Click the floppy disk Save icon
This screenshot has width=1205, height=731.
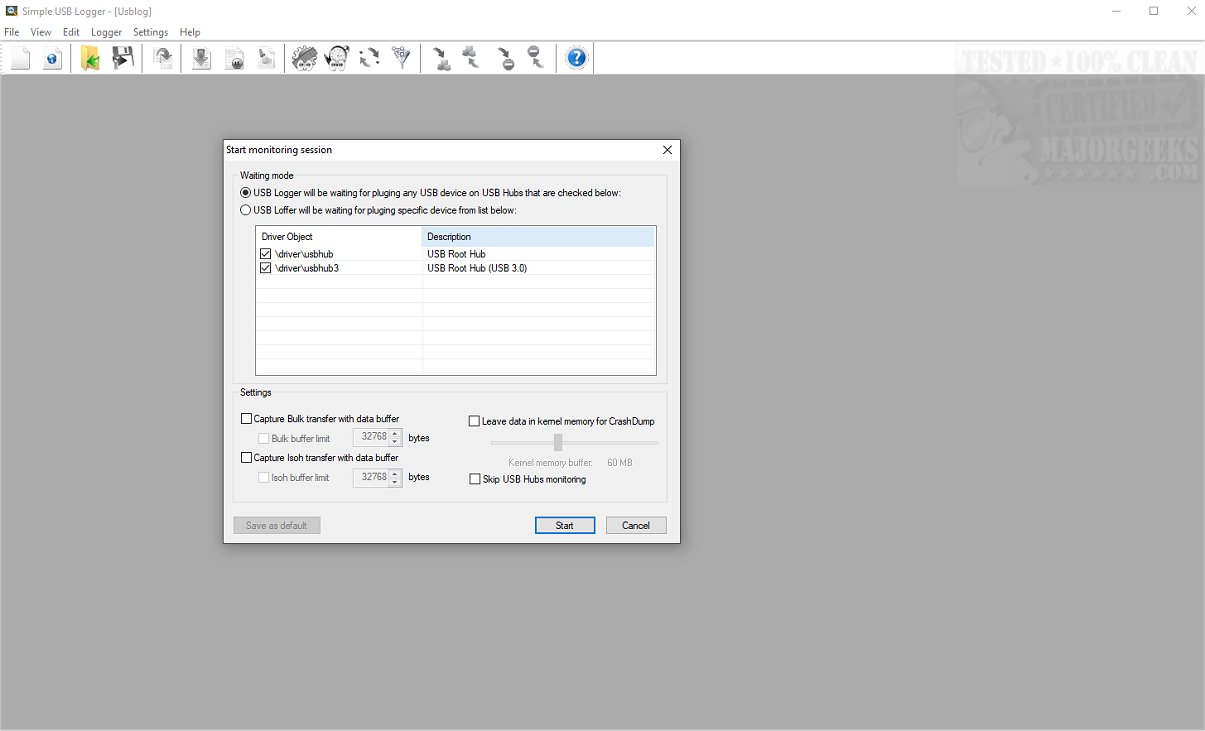[122, 58]
